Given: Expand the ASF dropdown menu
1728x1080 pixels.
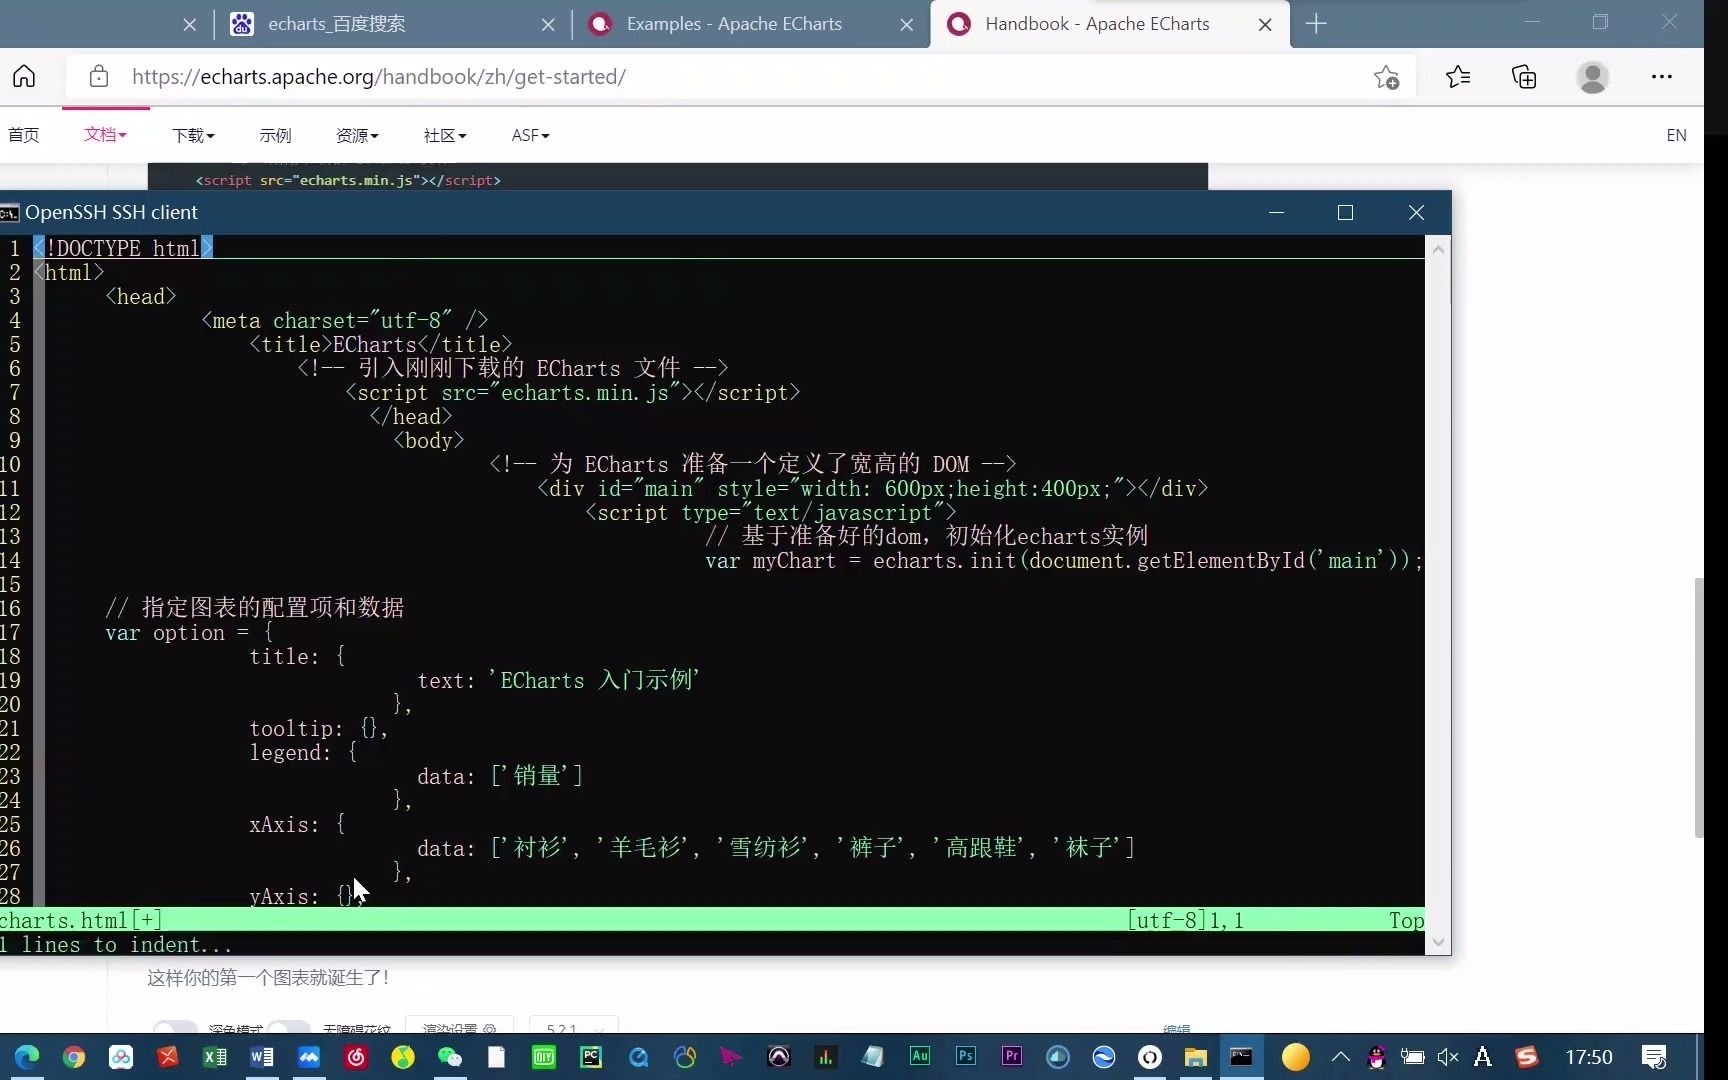Looking at the screenshot, I should tap(530, 135).
